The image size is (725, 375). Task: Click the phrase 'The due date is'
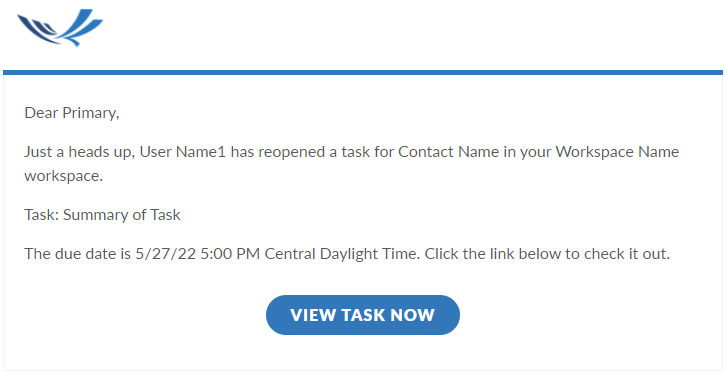click(78, 254)
